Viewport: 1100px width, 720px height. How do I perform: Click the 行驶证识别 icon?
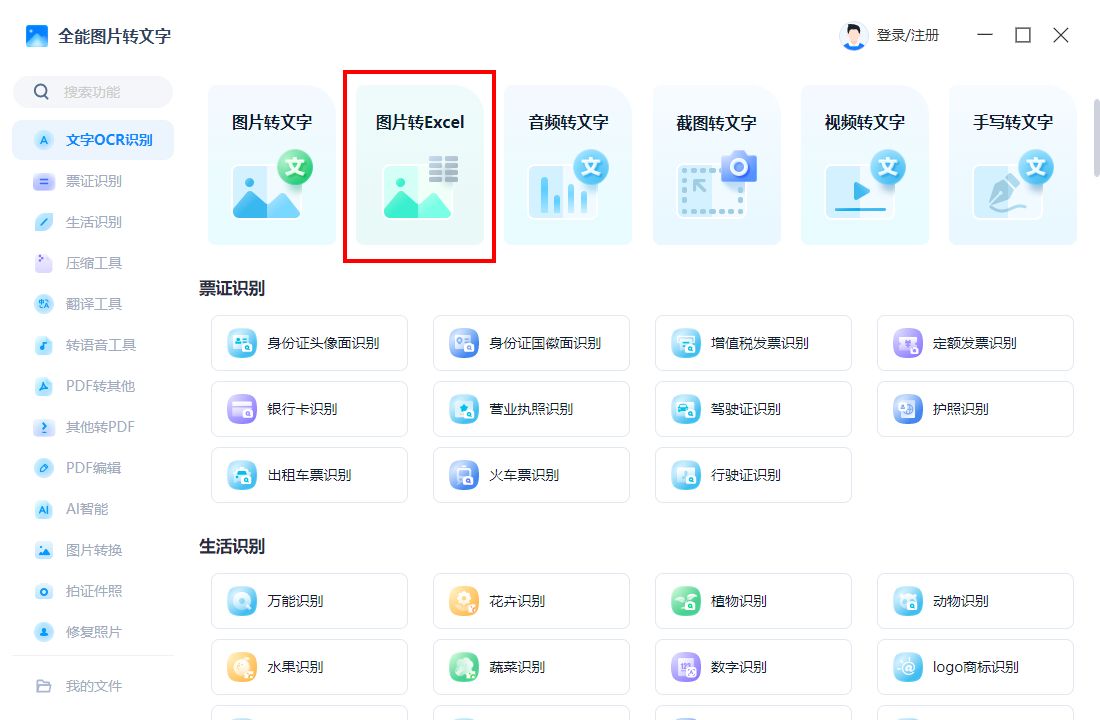685,475
